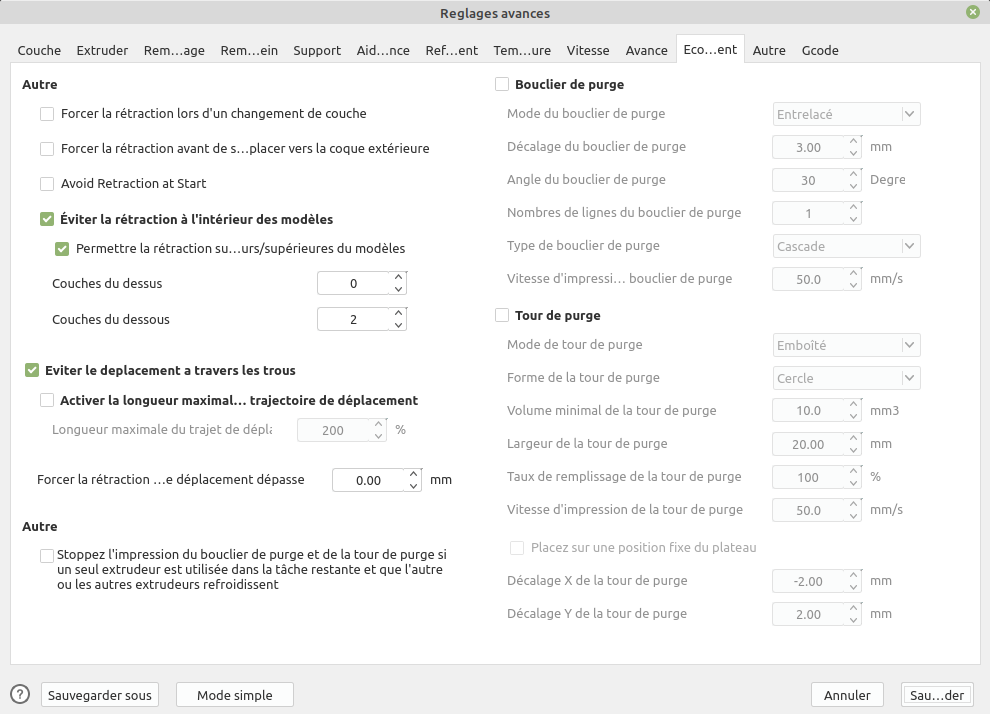Open the help question mark icon
The image size is (990, 714).
pos(20,694)
